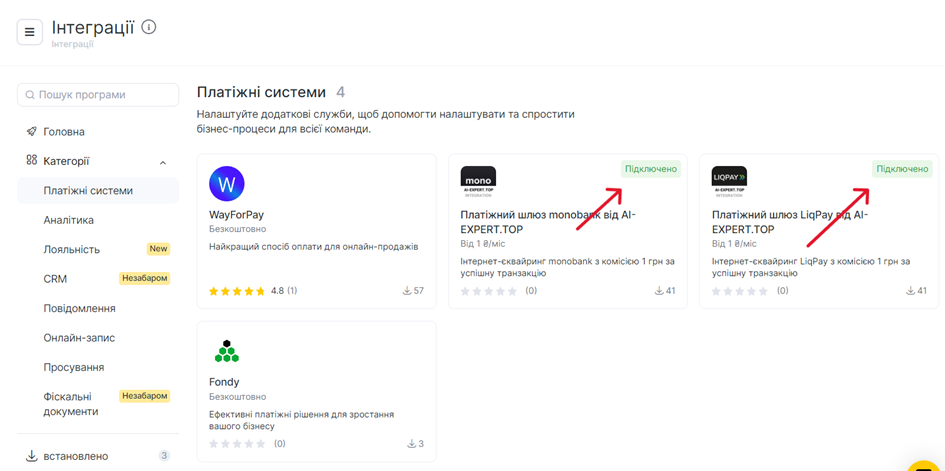Click the info icon beside Інтеграції
This screenshot has height=471, width=945.
click(148, 27)
